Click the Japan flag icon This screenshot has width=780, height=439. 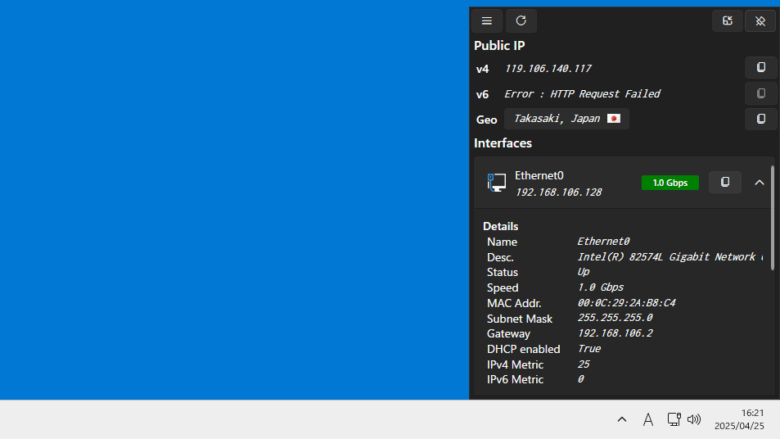click(x=614, y=119)
